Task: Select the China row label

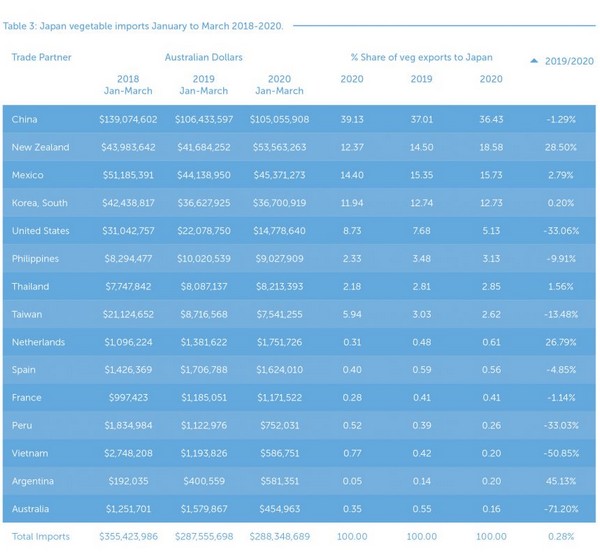Action: pyautogui.click(x=25, y=119)
